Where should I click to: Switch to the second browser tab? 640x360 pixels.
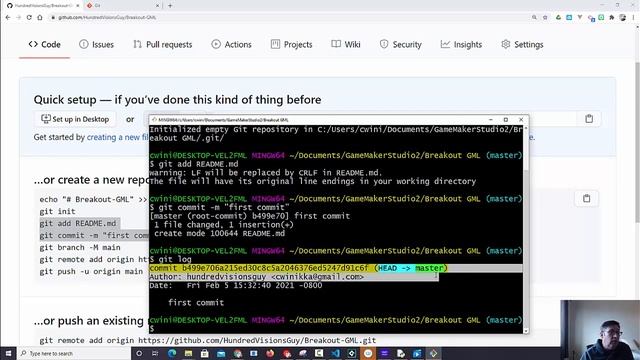pyautogui.click(x=122, y=6)
